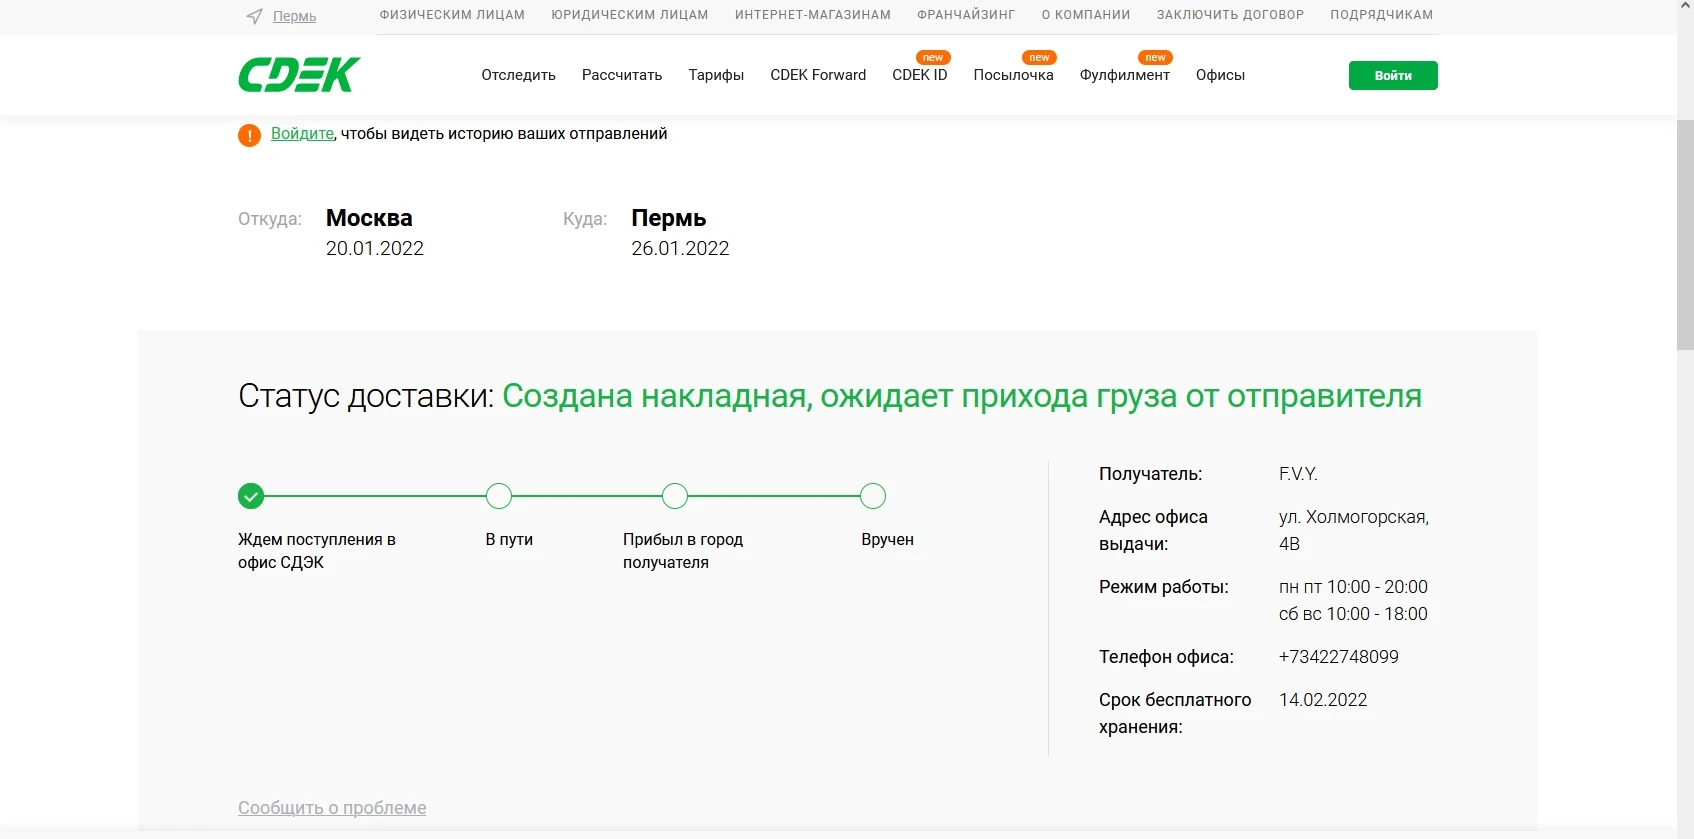Click the green 'Войти' button
The height and width of the screenshot is (839, 1694).
coord(1393,76)
